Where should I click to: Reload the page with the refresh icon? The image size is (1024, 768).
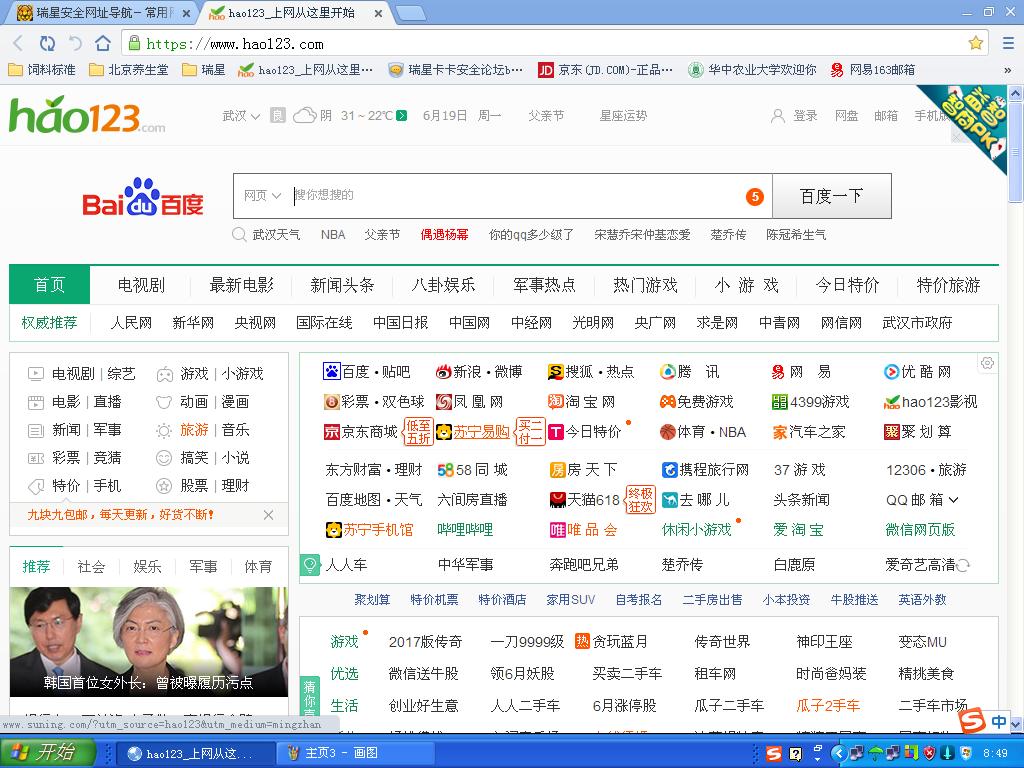click(47, 43)
